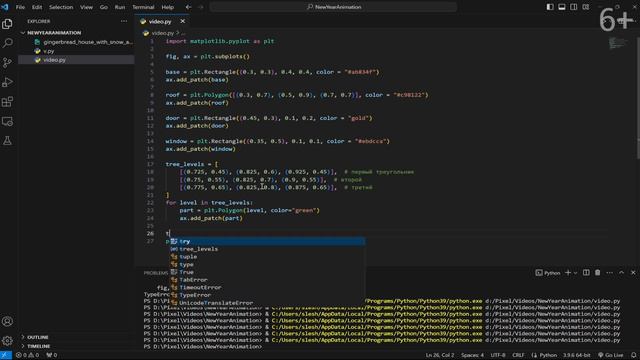Pick the tuple suggestion
Screen dimensions: 640x360
[267, 257]
